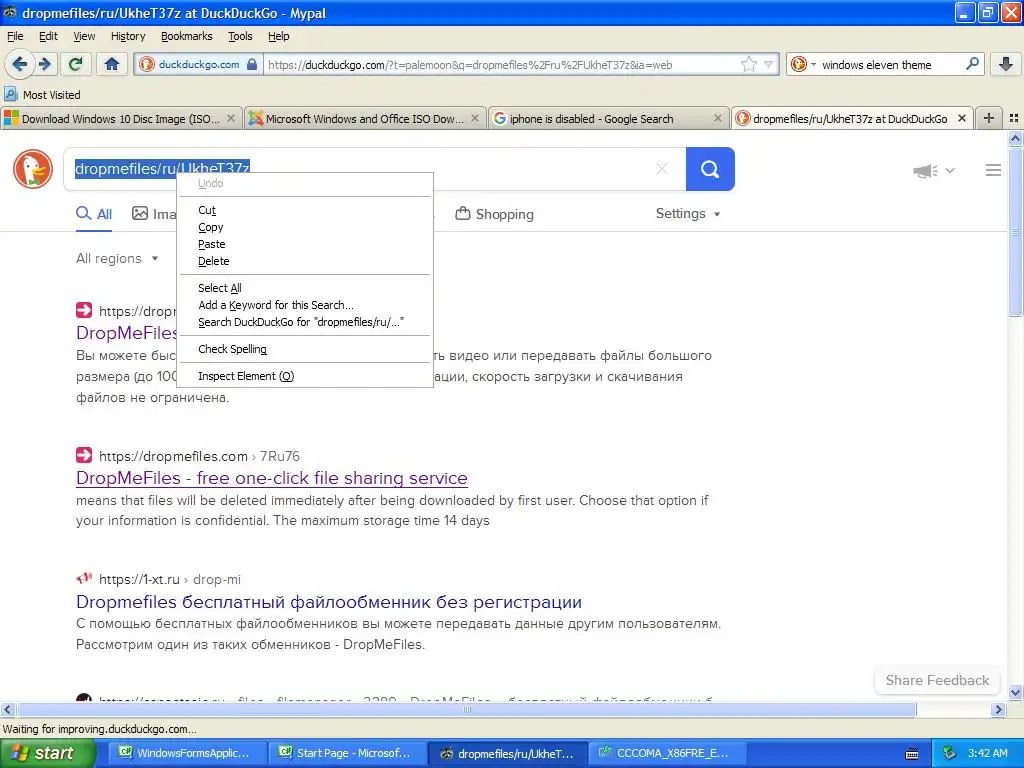Open the File menu
Screen dimensions: 1024x768
click(x=15, y=36)
